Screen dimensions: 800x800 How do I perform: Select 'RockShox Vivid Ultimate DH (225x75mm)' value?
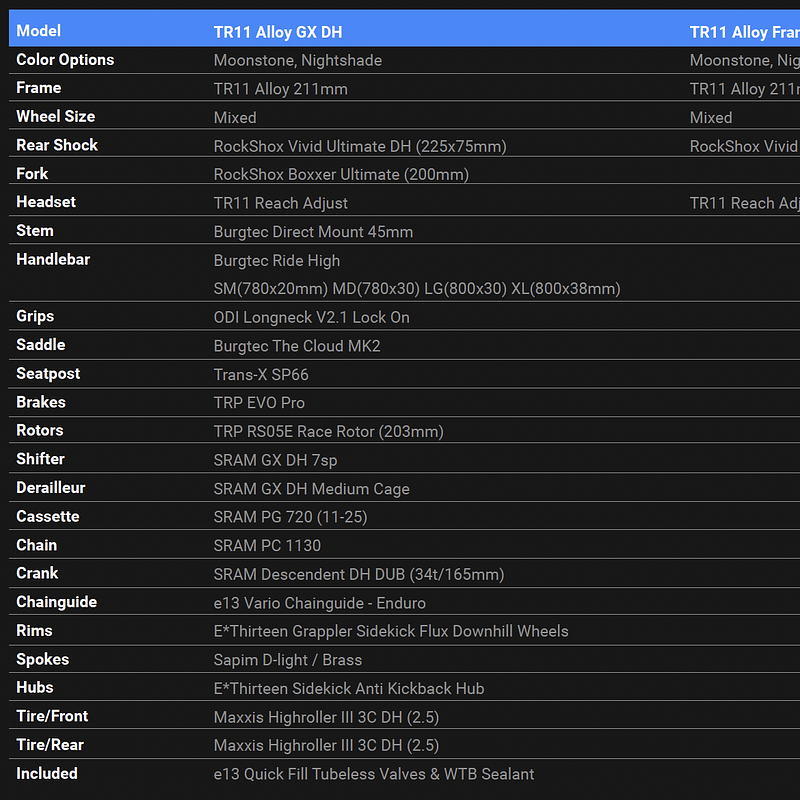click(360, 146)
